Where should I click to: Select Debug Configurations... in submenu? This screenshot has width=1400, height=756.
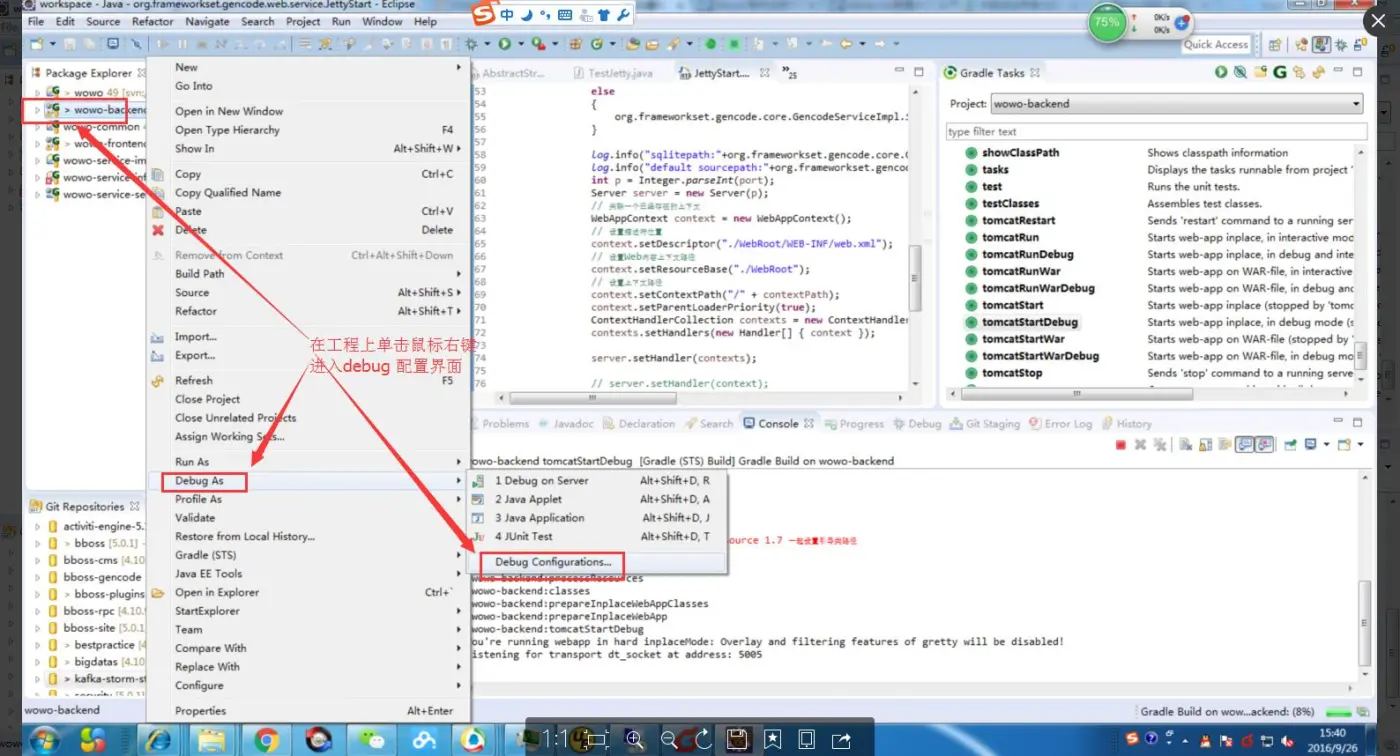click(553, 562)
